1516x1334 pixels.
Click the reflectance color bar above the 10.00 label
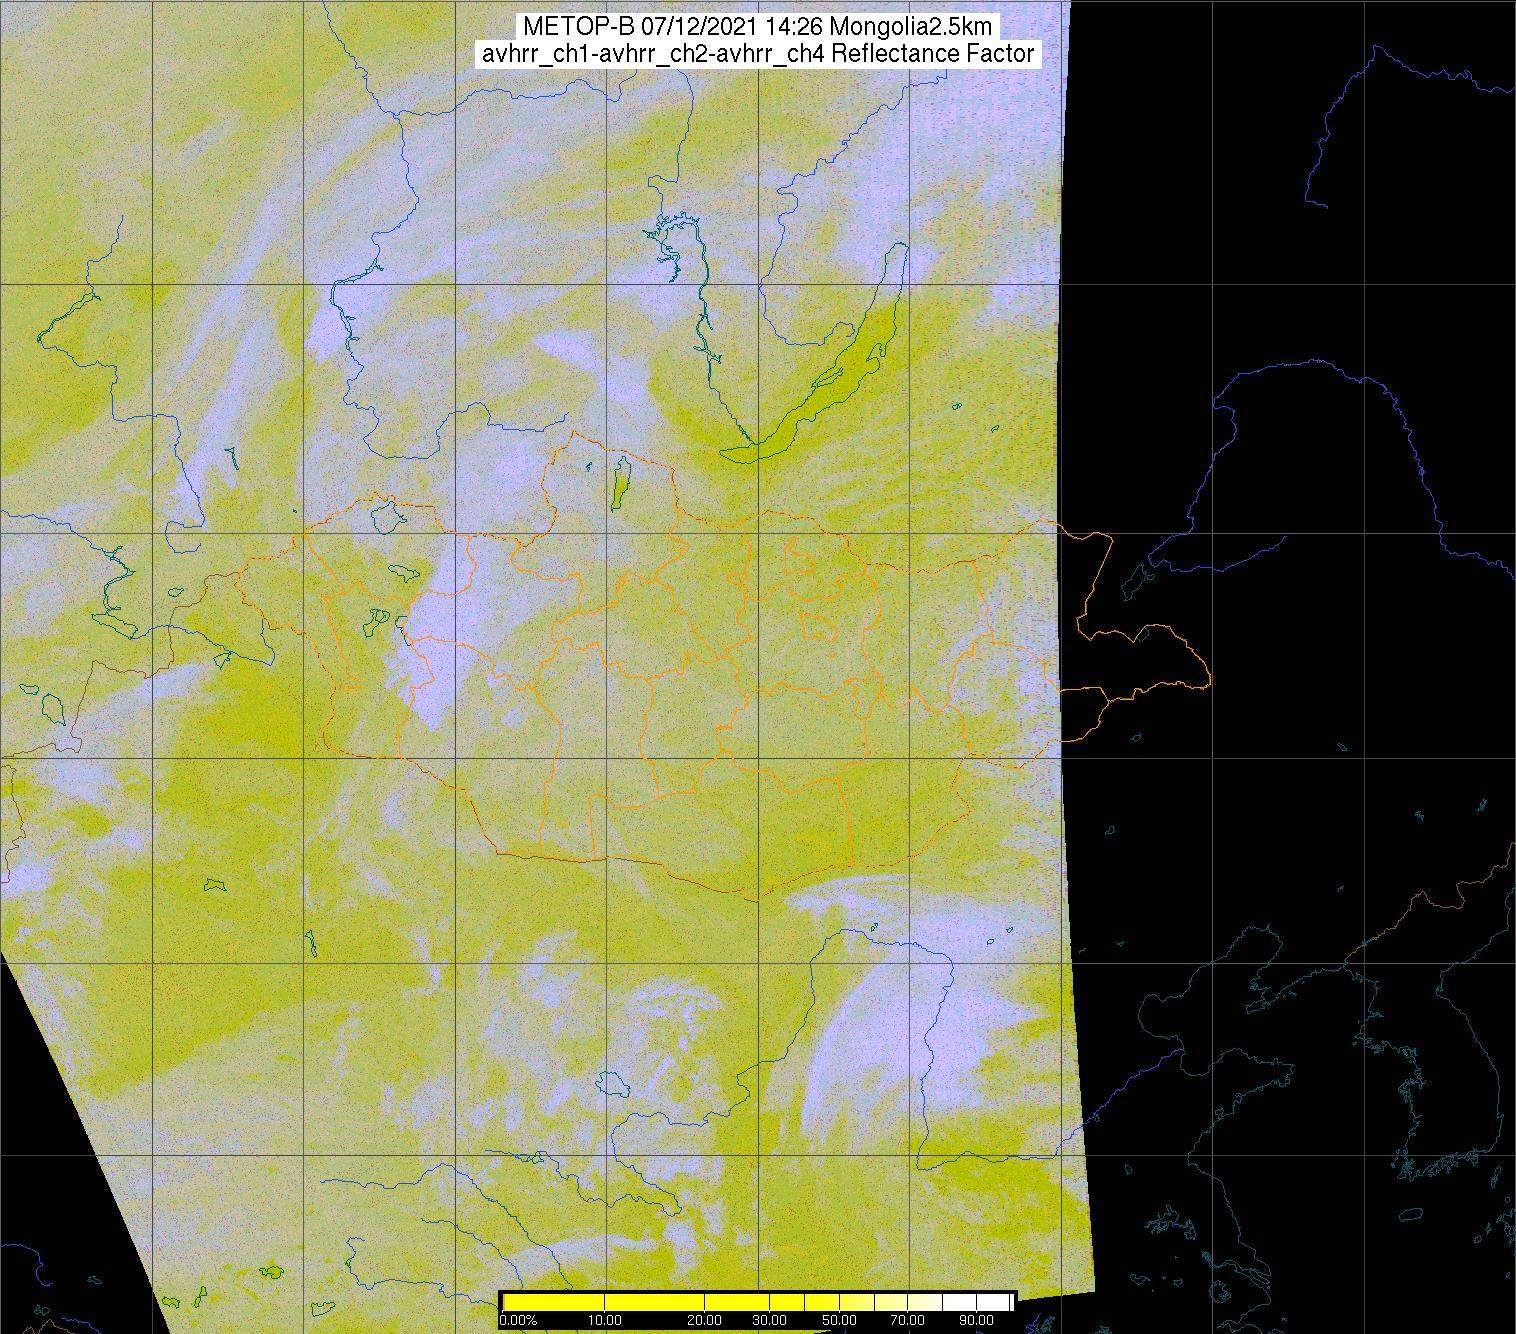[604, 1302]
